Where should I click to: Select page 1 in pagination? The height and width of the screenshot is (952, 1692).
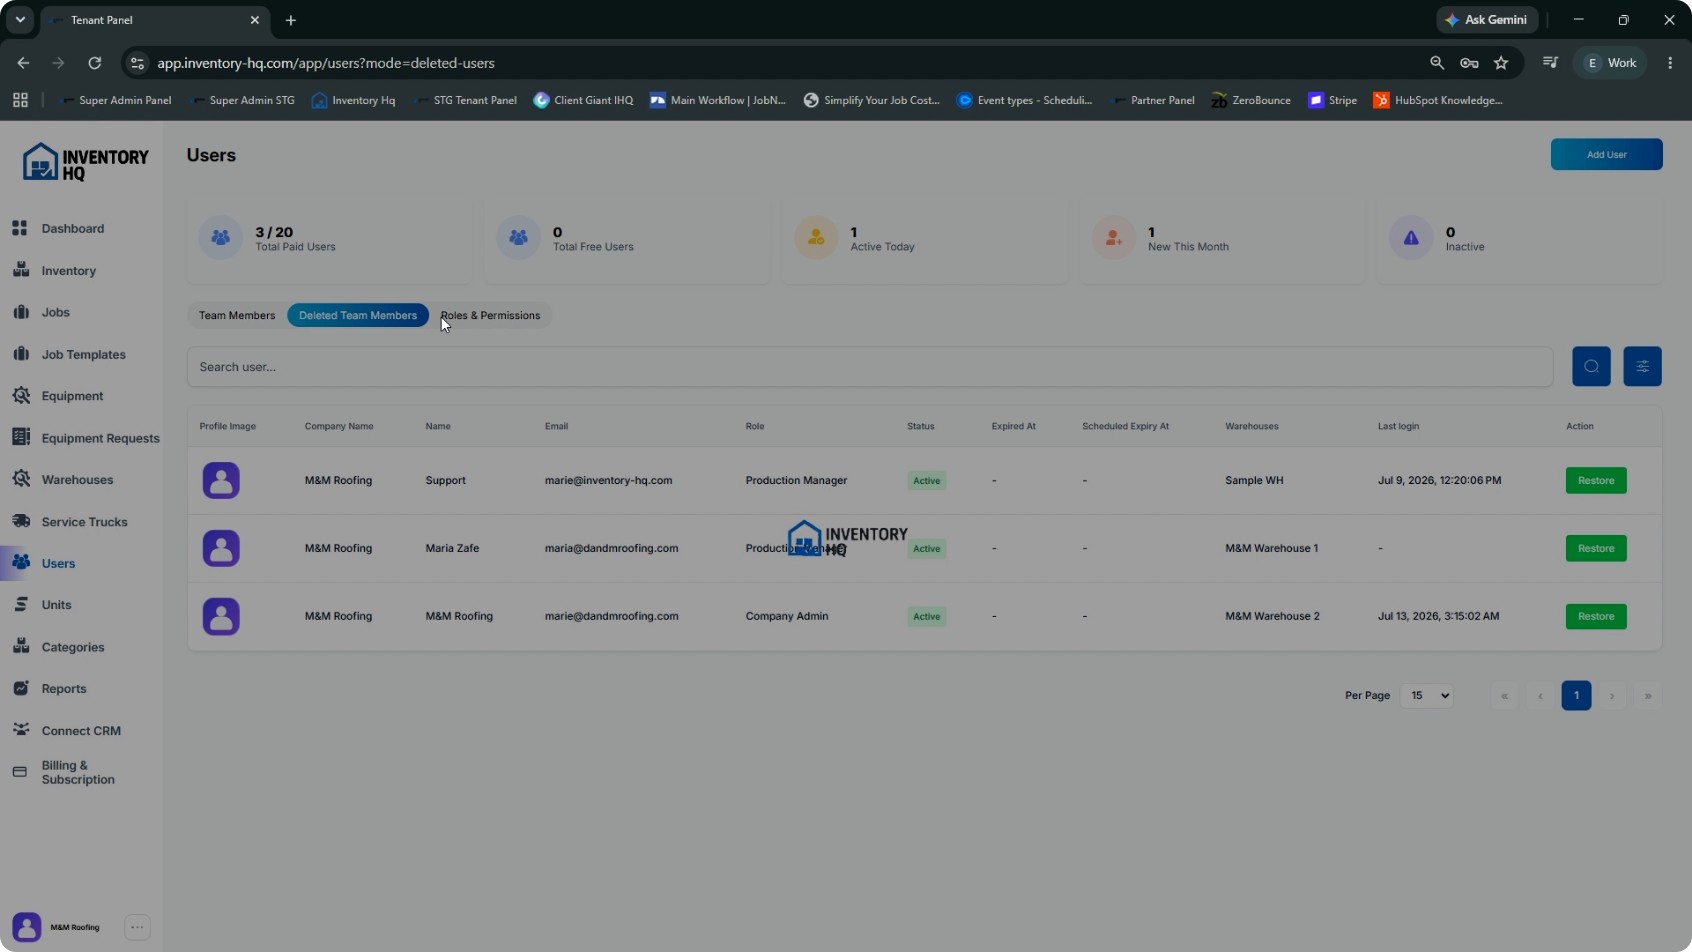(x=1576, y=696)
